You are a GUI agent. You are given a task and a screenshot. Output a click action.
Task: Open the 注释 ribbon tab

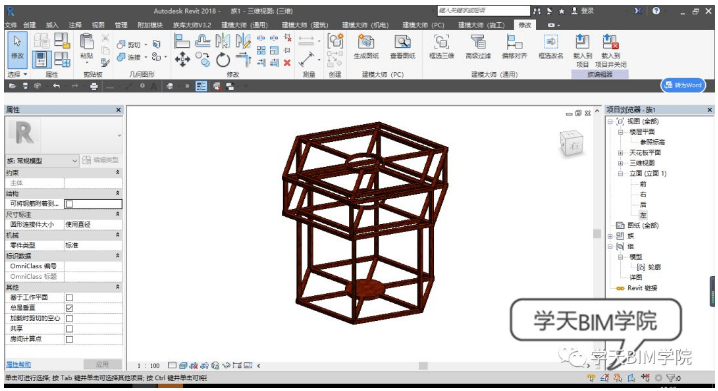coord(75,25)
